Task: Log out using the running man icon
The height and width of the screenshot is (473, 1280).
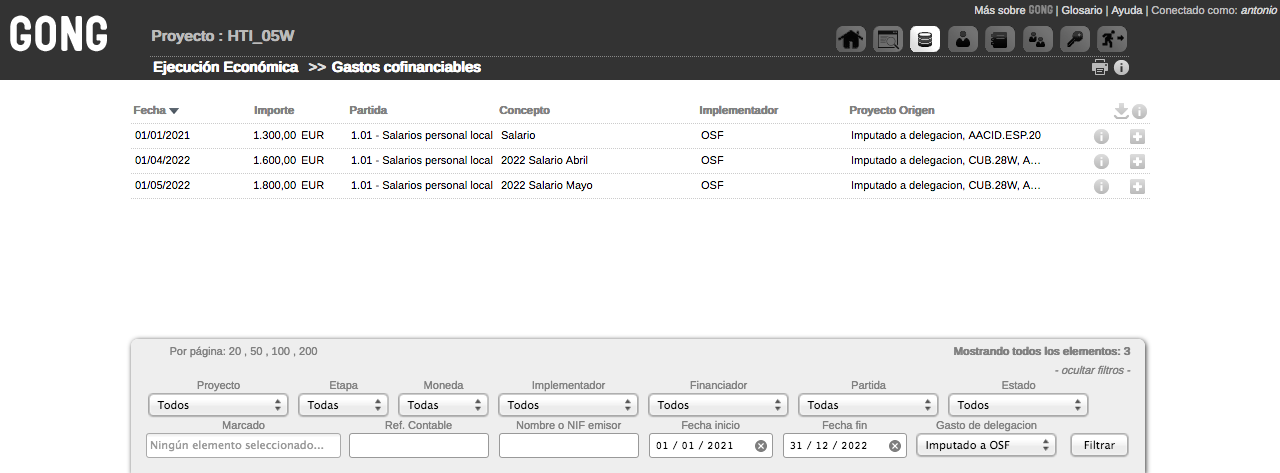Action: pyautogui.click(x=1112, y=40)
